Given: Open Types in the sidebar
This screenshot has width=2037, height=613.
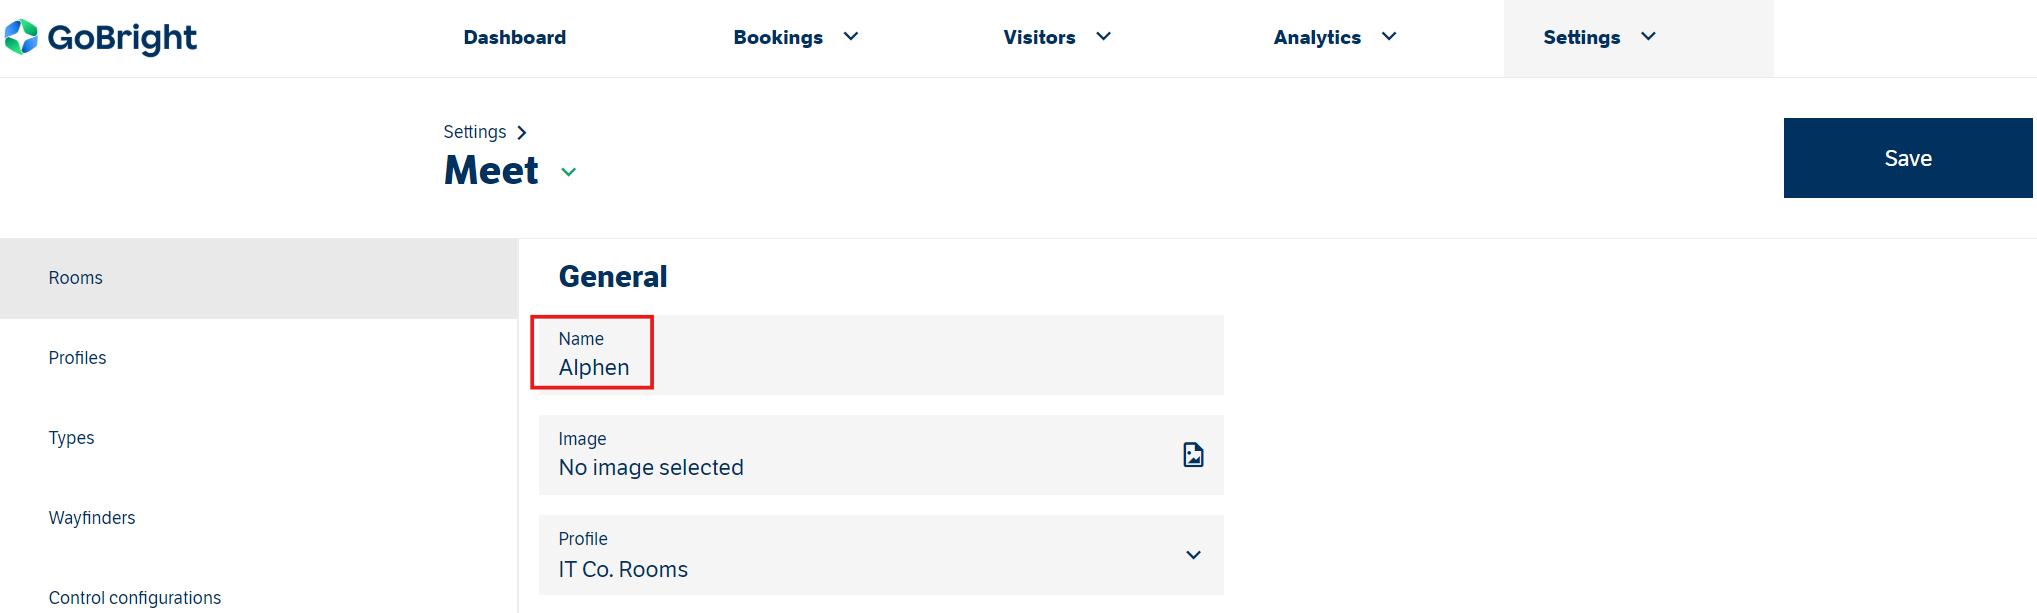Looking at the screenshot, I should click(x=72, y=438).
